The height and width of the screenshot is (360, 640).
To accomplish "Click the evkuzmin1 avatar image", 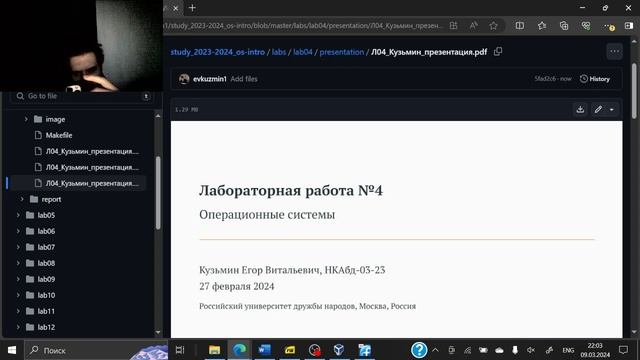I will click(x=184, y=79).
